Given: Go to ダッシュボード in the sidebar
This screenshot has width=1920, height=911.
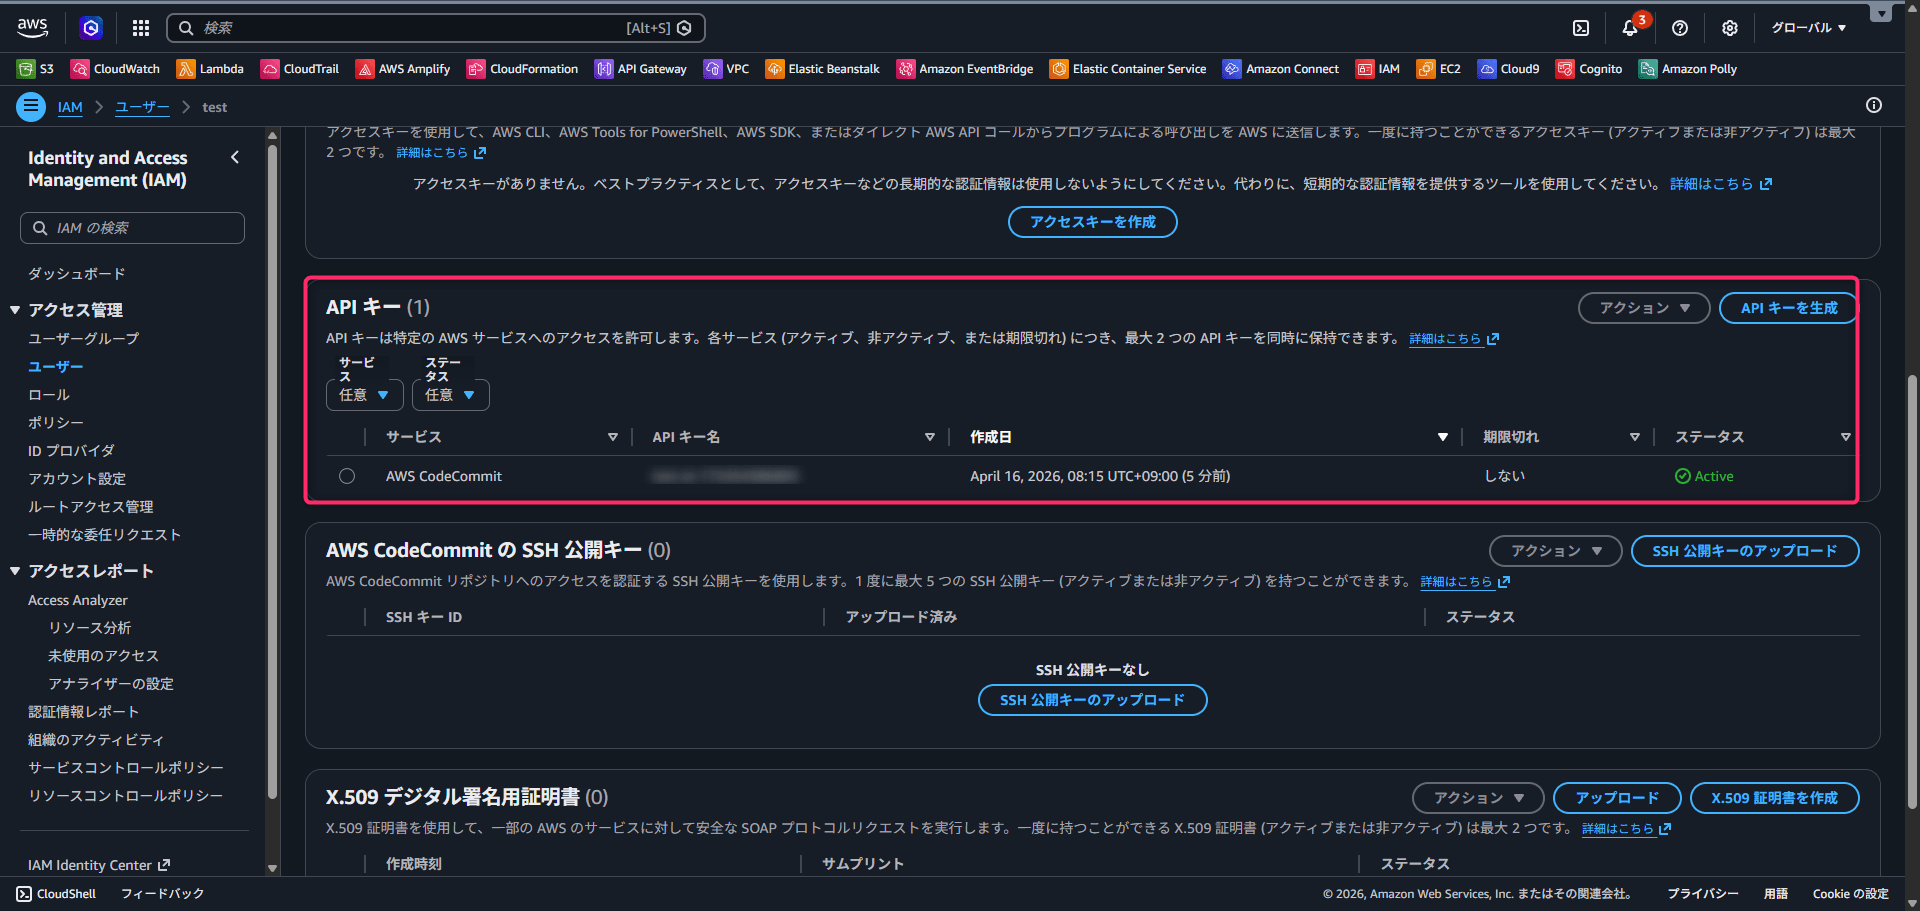Looking at the screenshot, I should point(77,273).
